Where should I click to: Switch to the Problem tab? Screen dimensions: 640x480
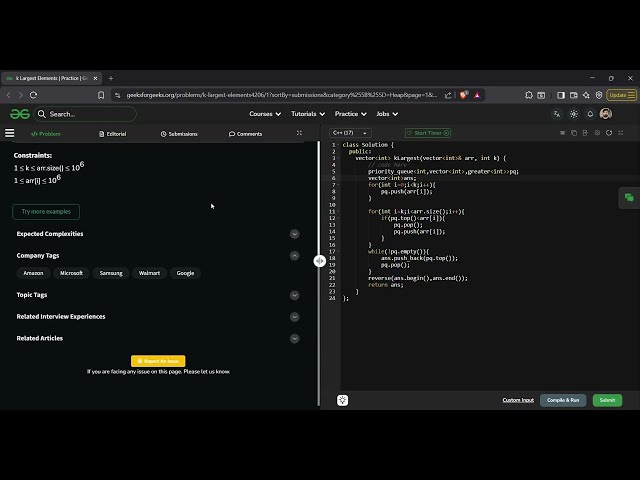pos(46,134)
